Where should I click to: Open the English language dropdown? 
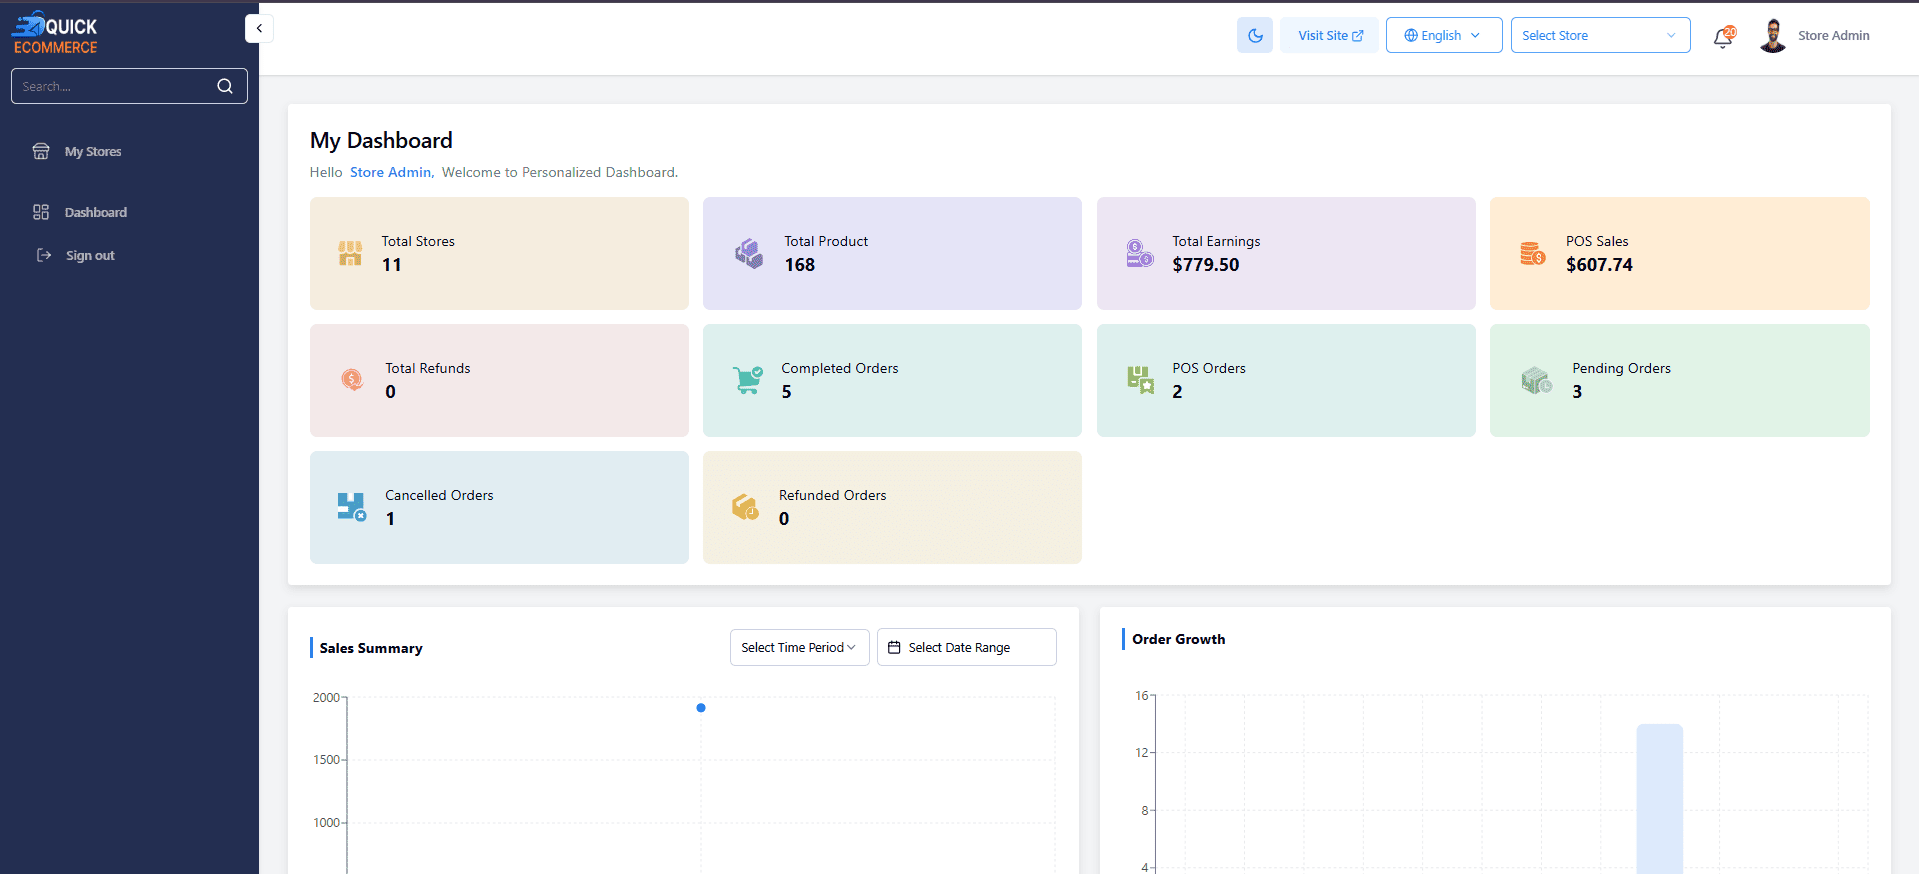(1443, 35)
